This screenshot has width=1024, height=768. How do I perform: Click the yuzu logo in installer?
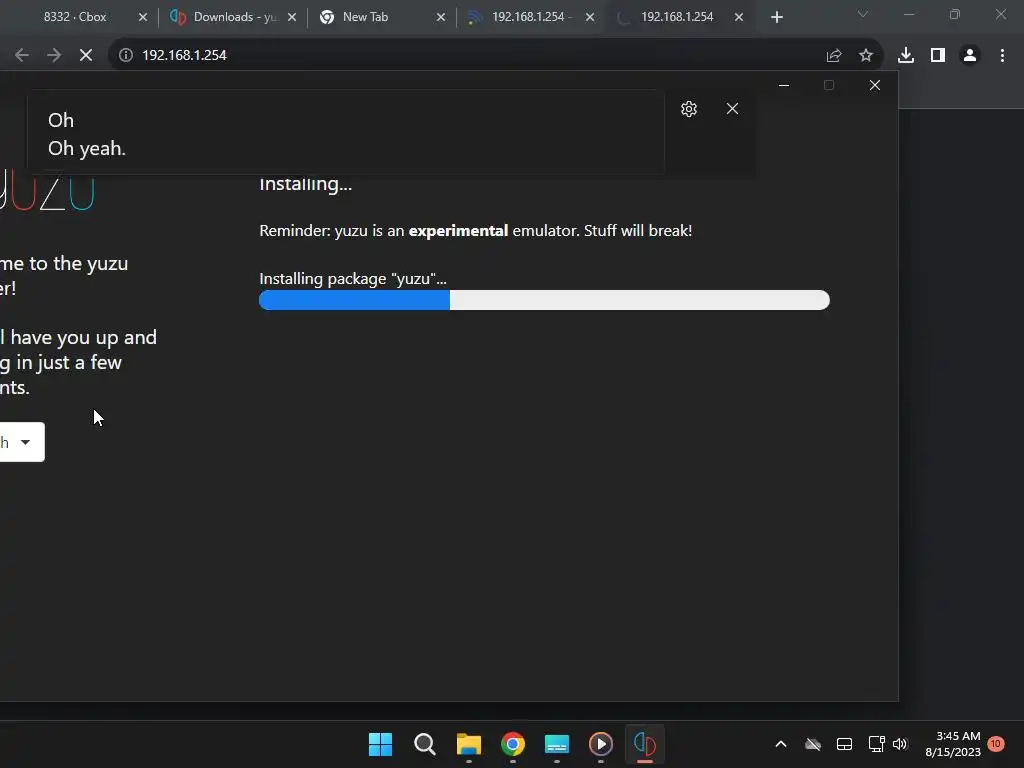(x=47, y=191)
